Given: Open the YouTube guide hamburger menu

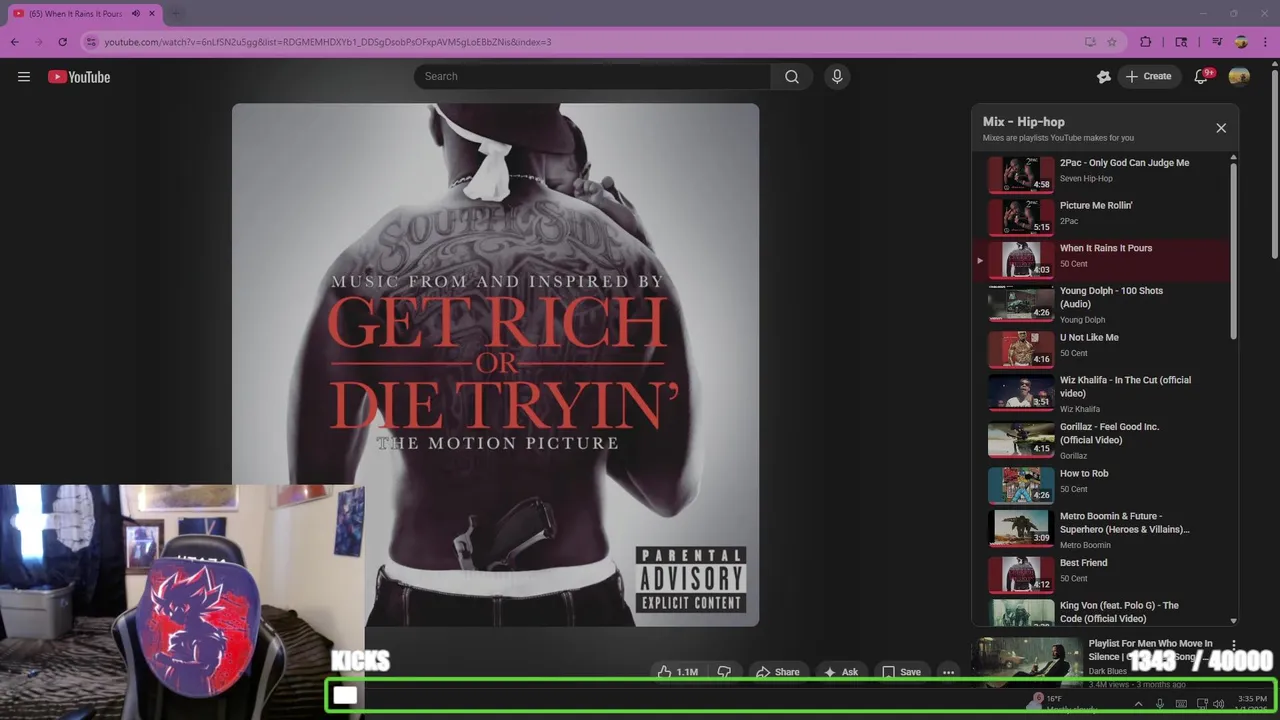Looking at the screenshot, I should pyautogui.click(x=24, y=76).
